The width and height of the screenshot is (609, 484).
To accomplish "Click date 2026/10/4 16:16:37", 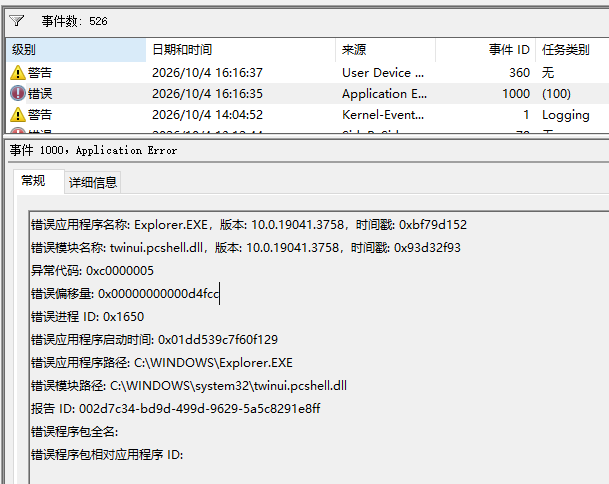I will pyautogui.click(x=207, y=73).
